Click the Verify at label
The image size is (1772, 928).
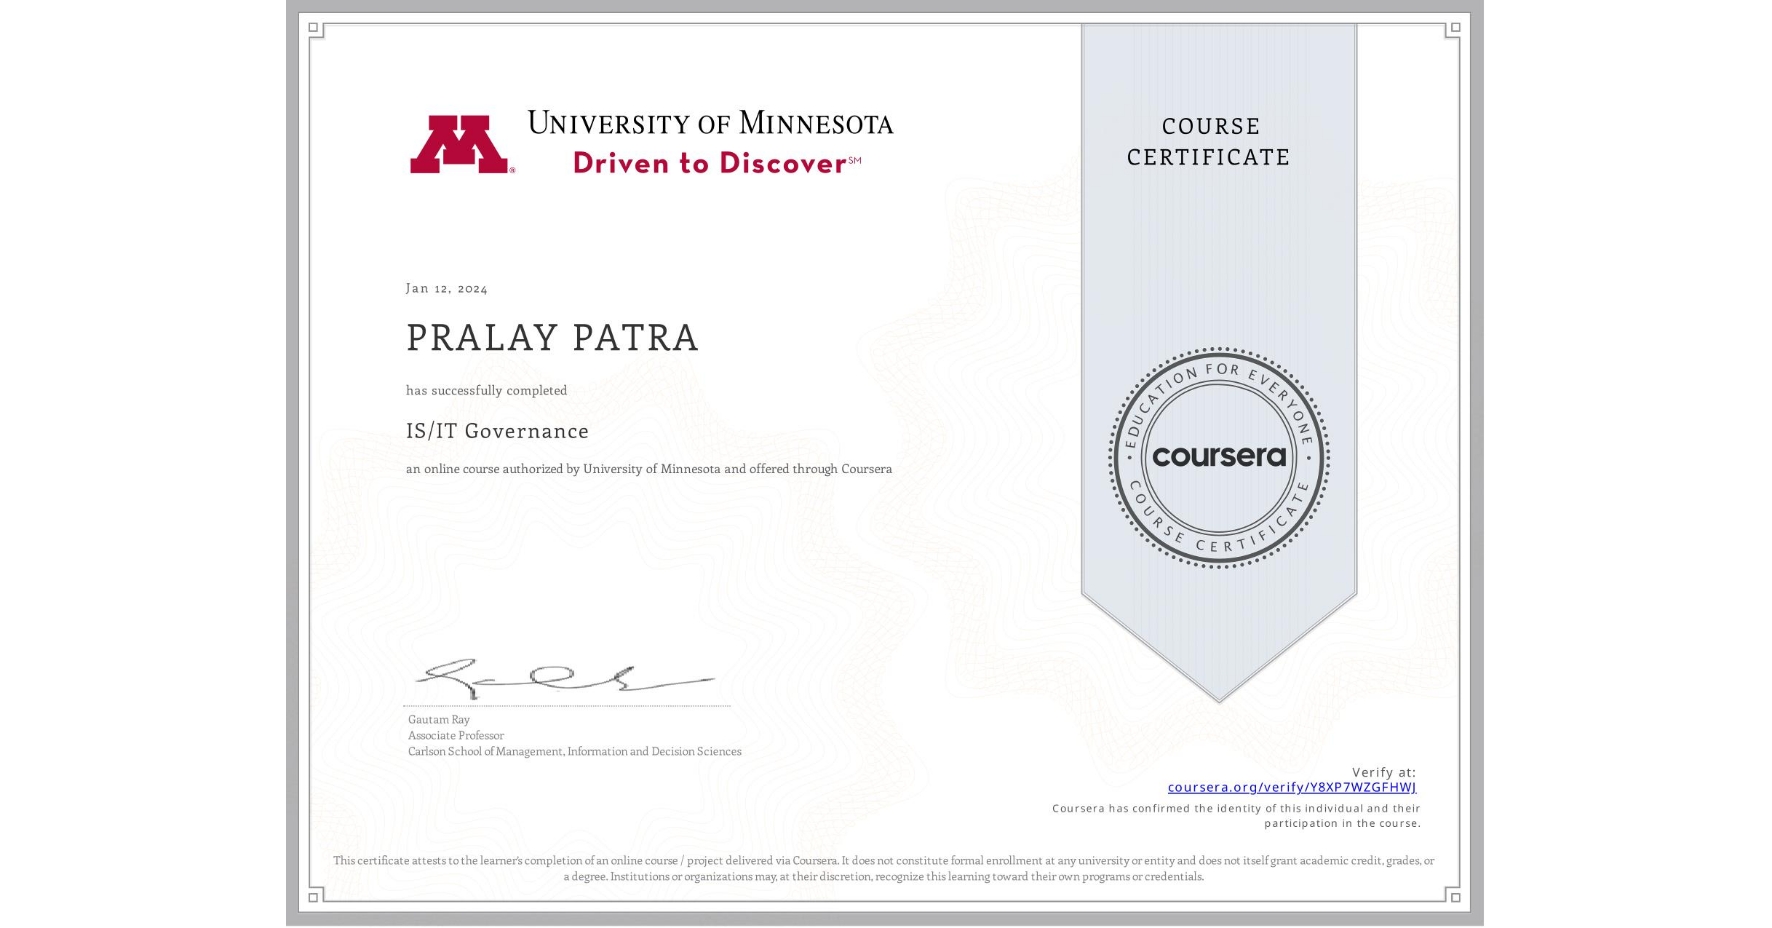(x=1384, y=770)
